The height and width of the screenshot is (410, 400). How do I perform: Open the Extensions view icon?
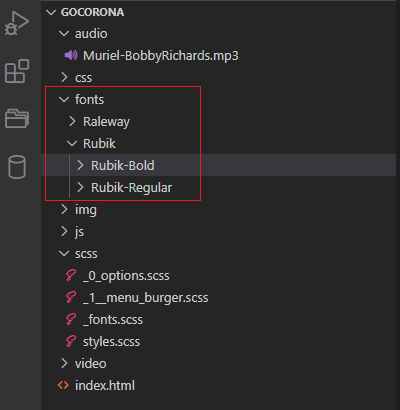[x=17, y=71]
